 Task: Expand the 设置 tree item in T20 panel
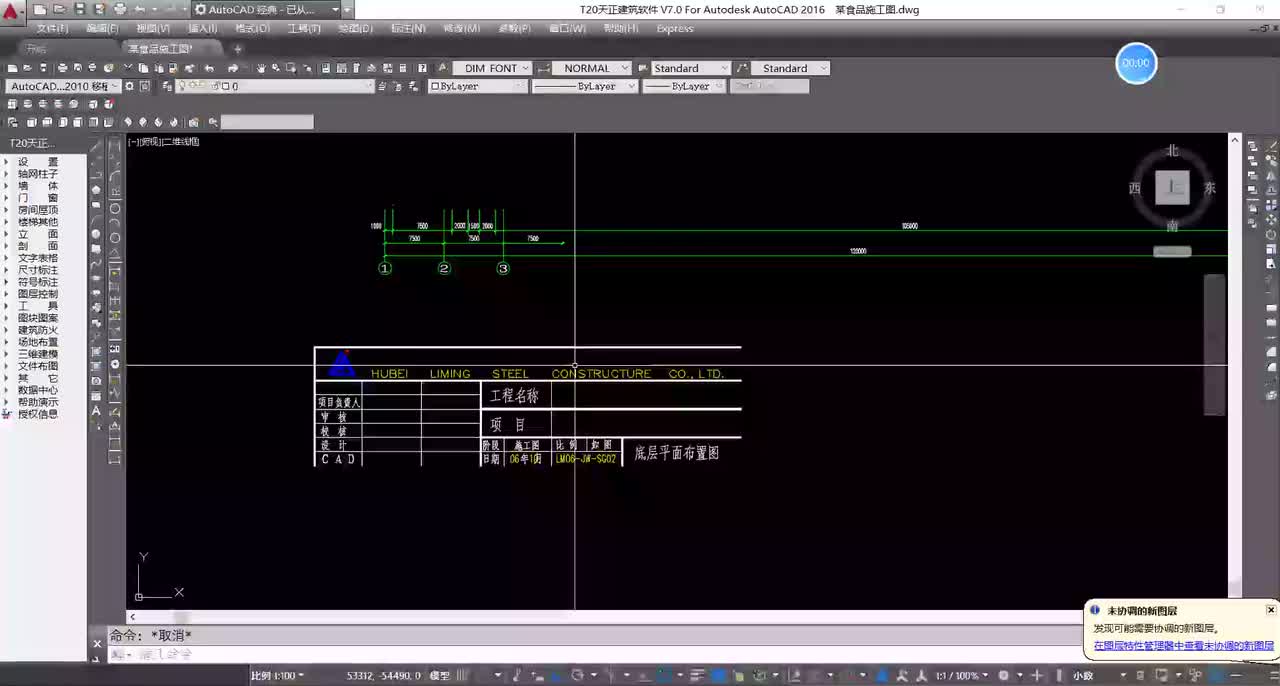pyautogui.click(x=7, y=162)
